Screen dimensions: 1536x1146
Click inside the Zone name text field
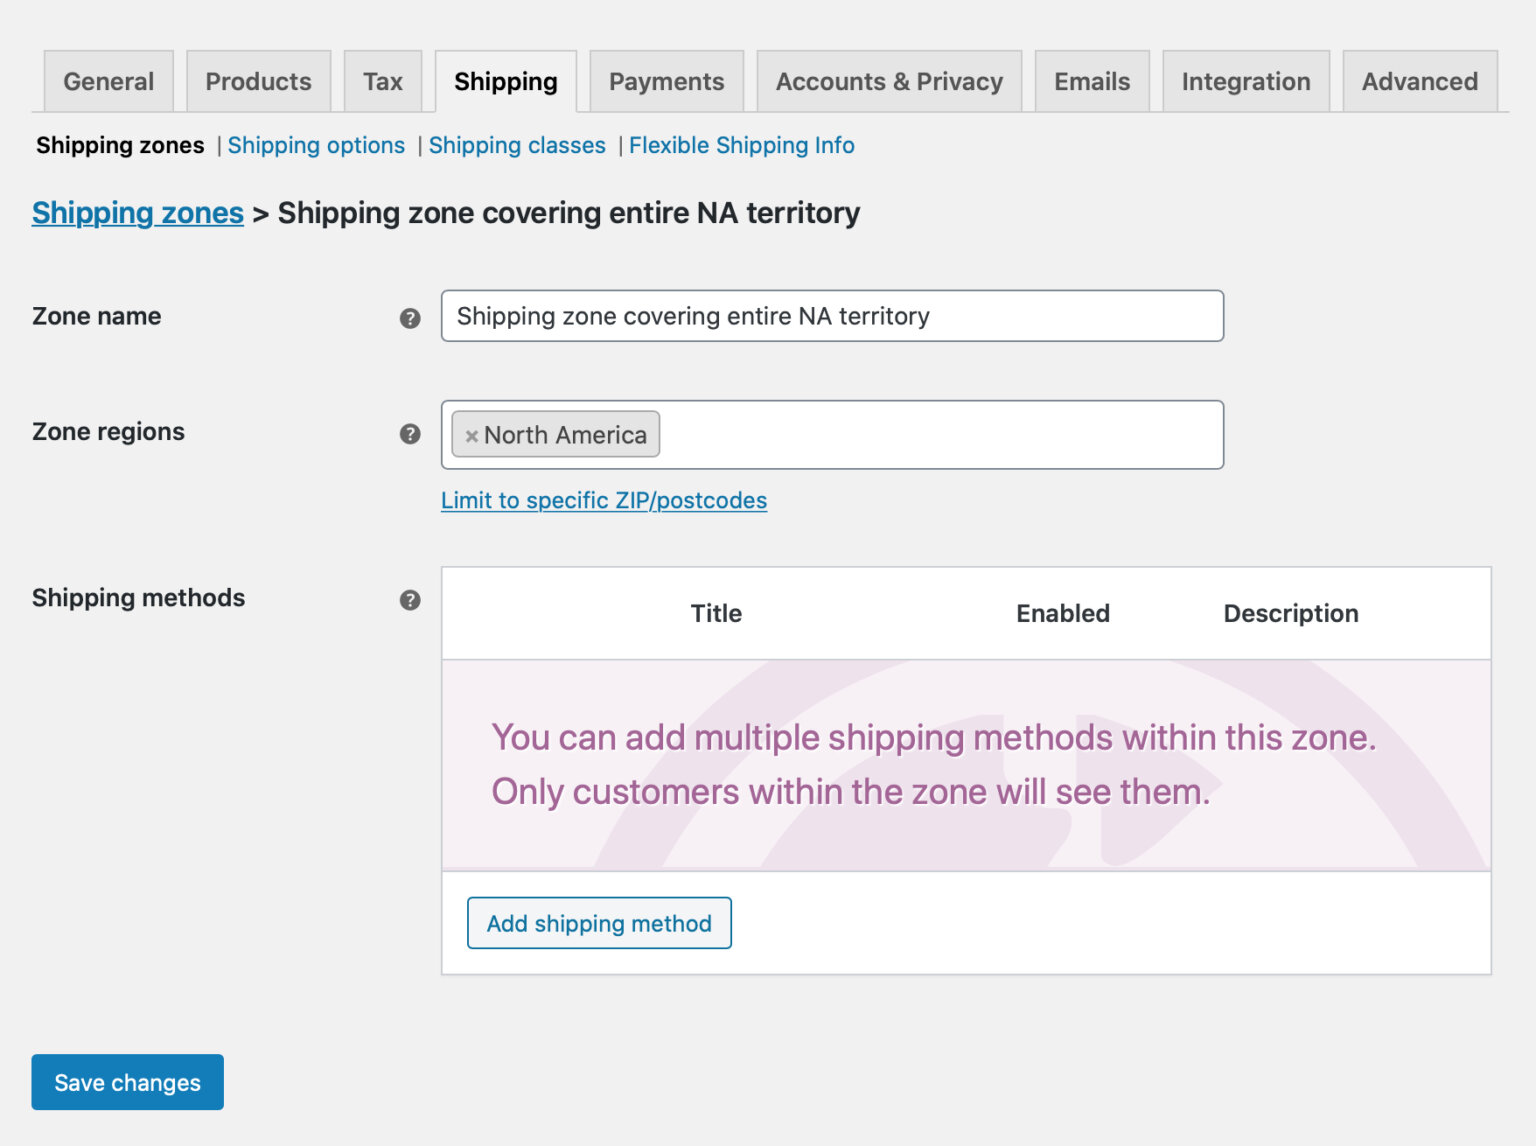point(832,316)
